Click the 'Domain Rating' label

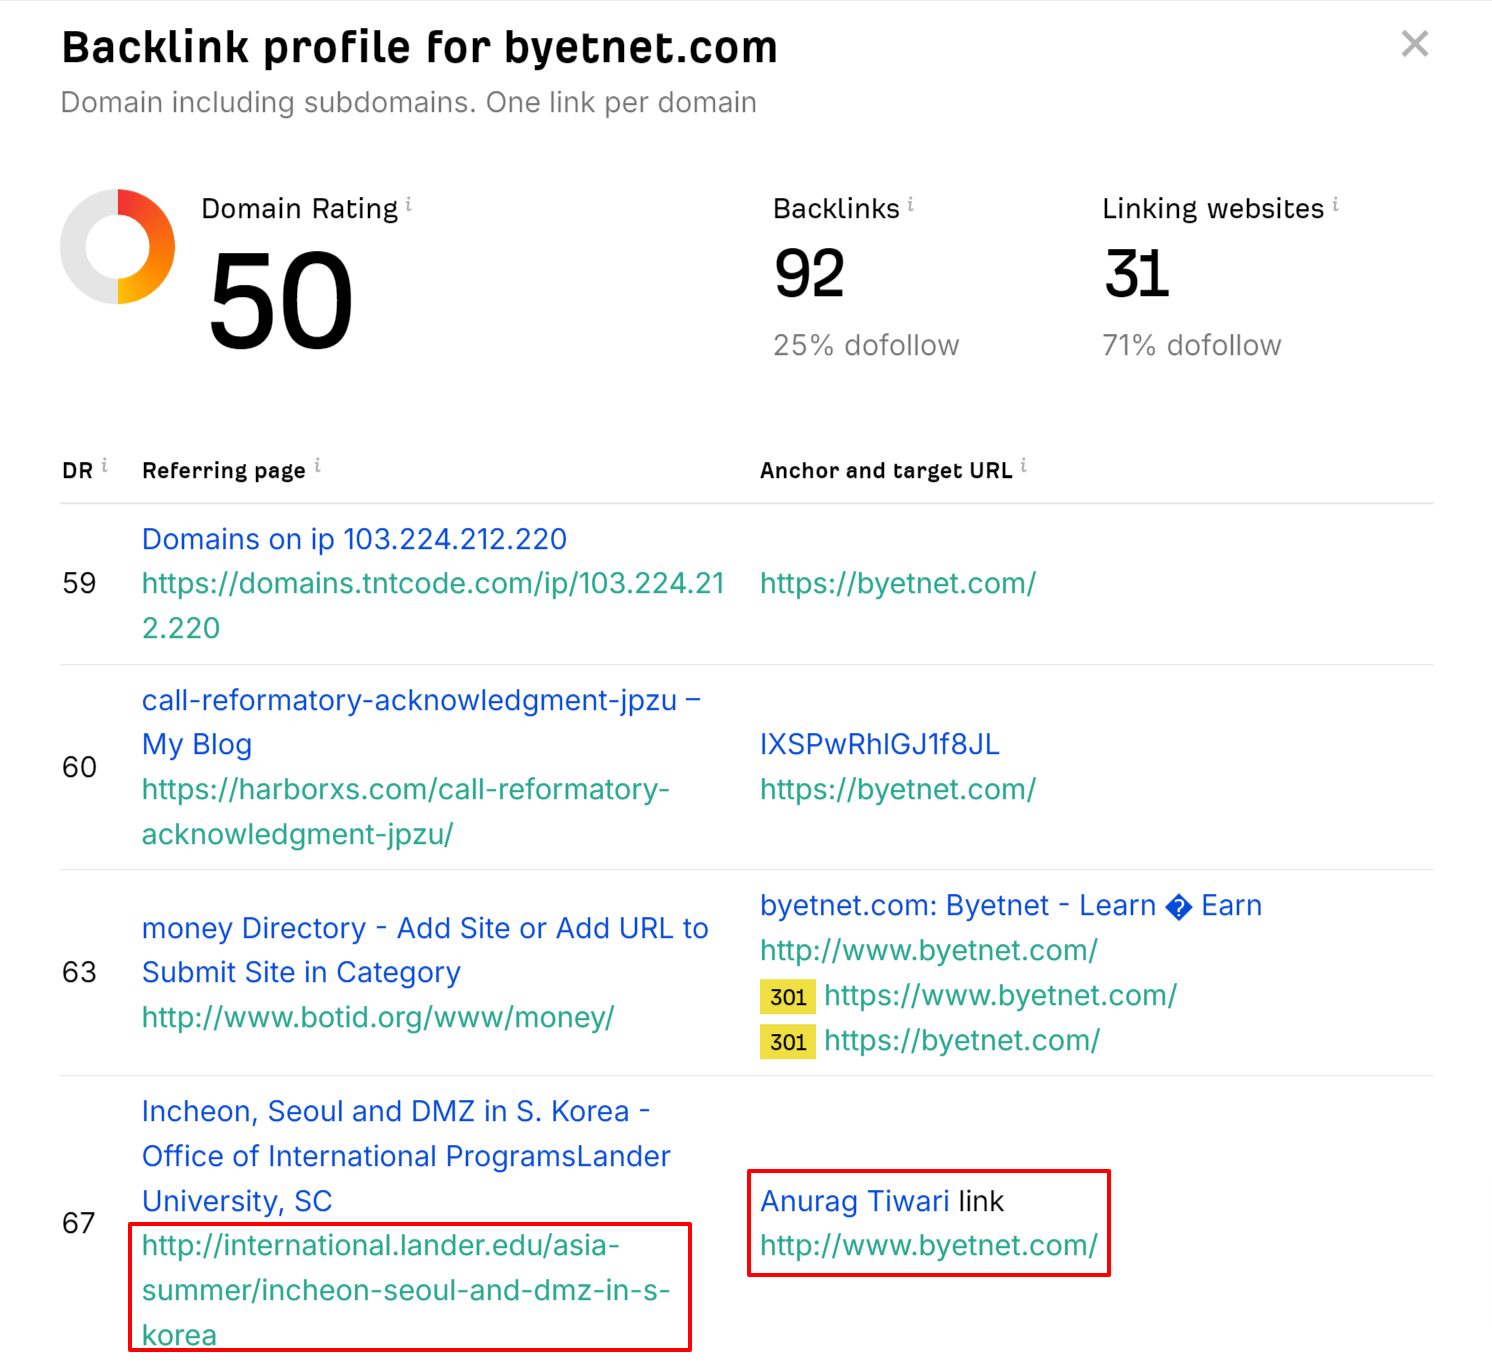tap(300, 208)
